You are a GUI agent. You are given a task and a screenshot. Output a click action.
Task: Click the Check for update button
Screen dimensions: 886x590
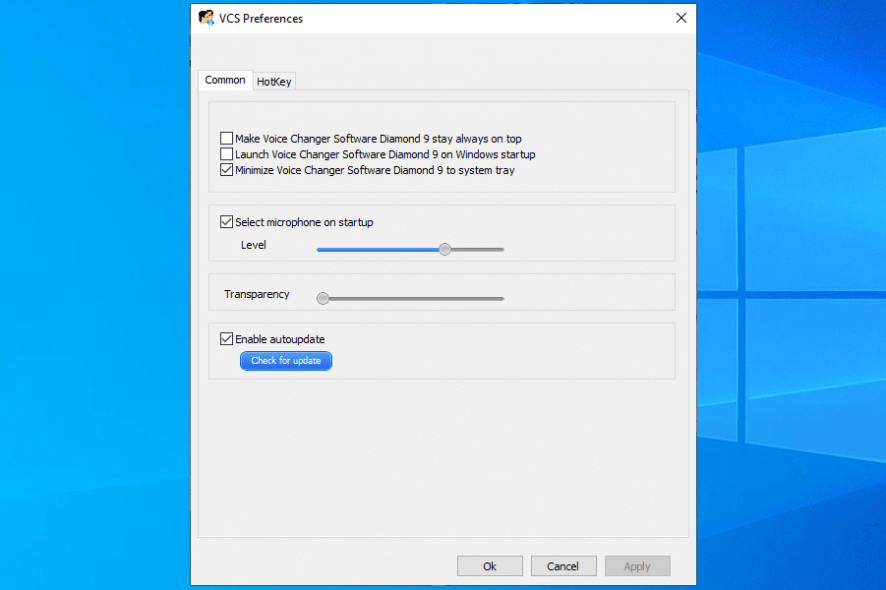pyautogui.click(x=286, y=361)
